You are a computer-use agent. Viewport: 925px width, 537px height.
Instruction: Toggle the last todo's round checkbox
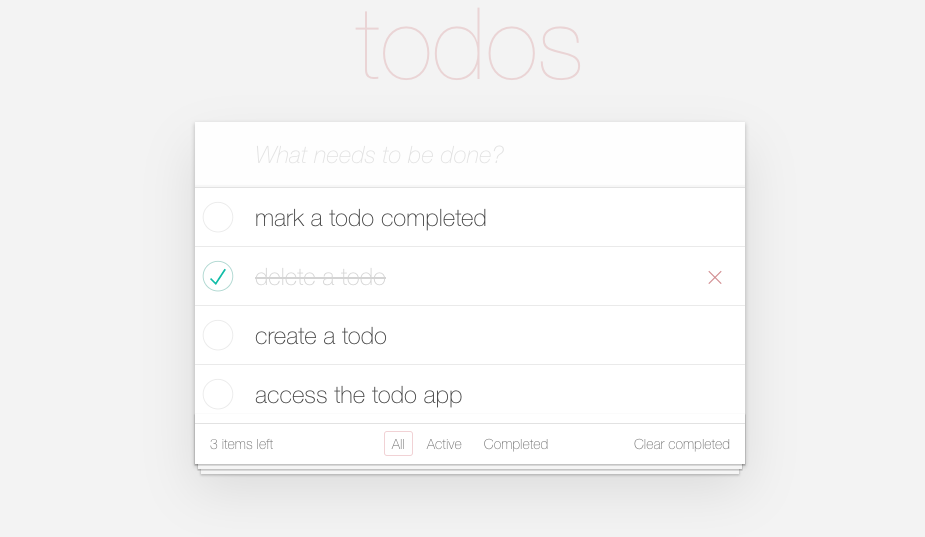pyautogui.click(x=218, y=394)
